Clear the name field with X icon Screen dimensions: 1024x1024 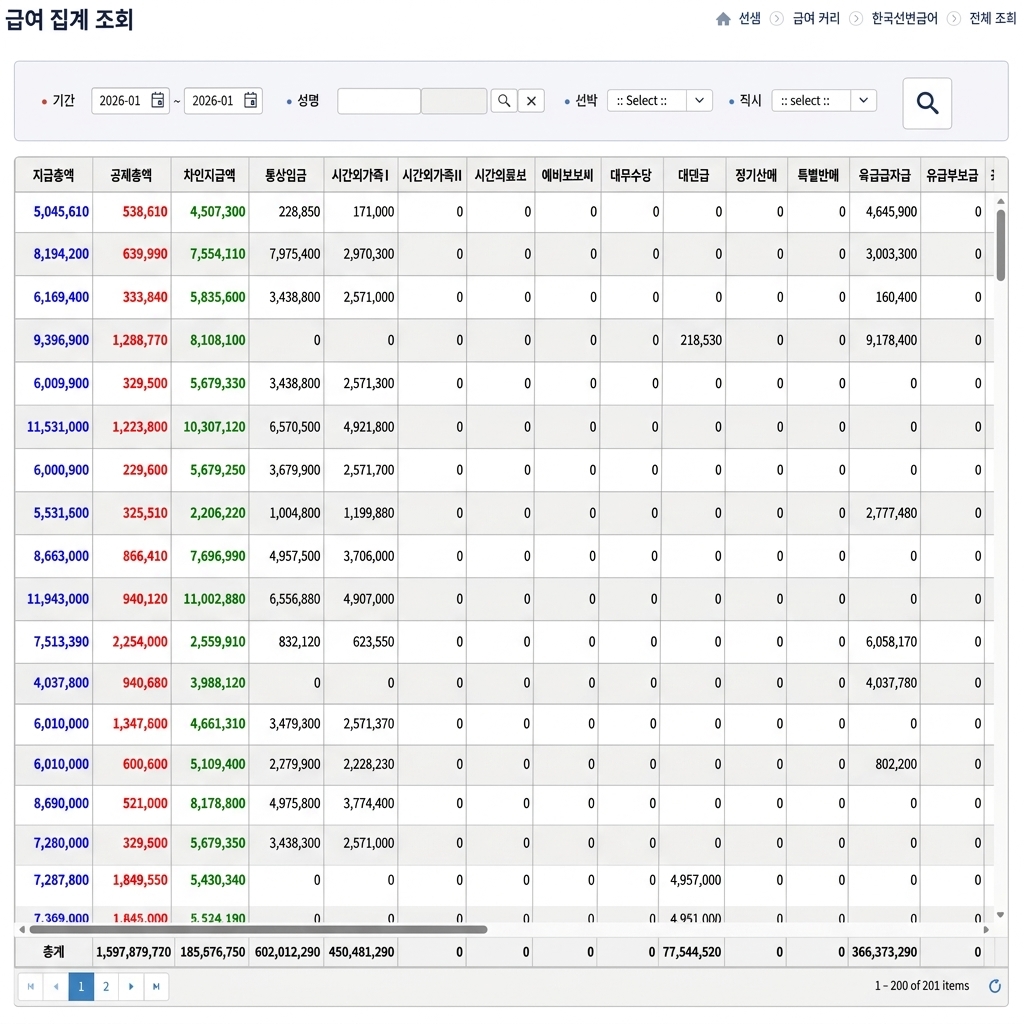pyautogui.click(x=532, y=101)
